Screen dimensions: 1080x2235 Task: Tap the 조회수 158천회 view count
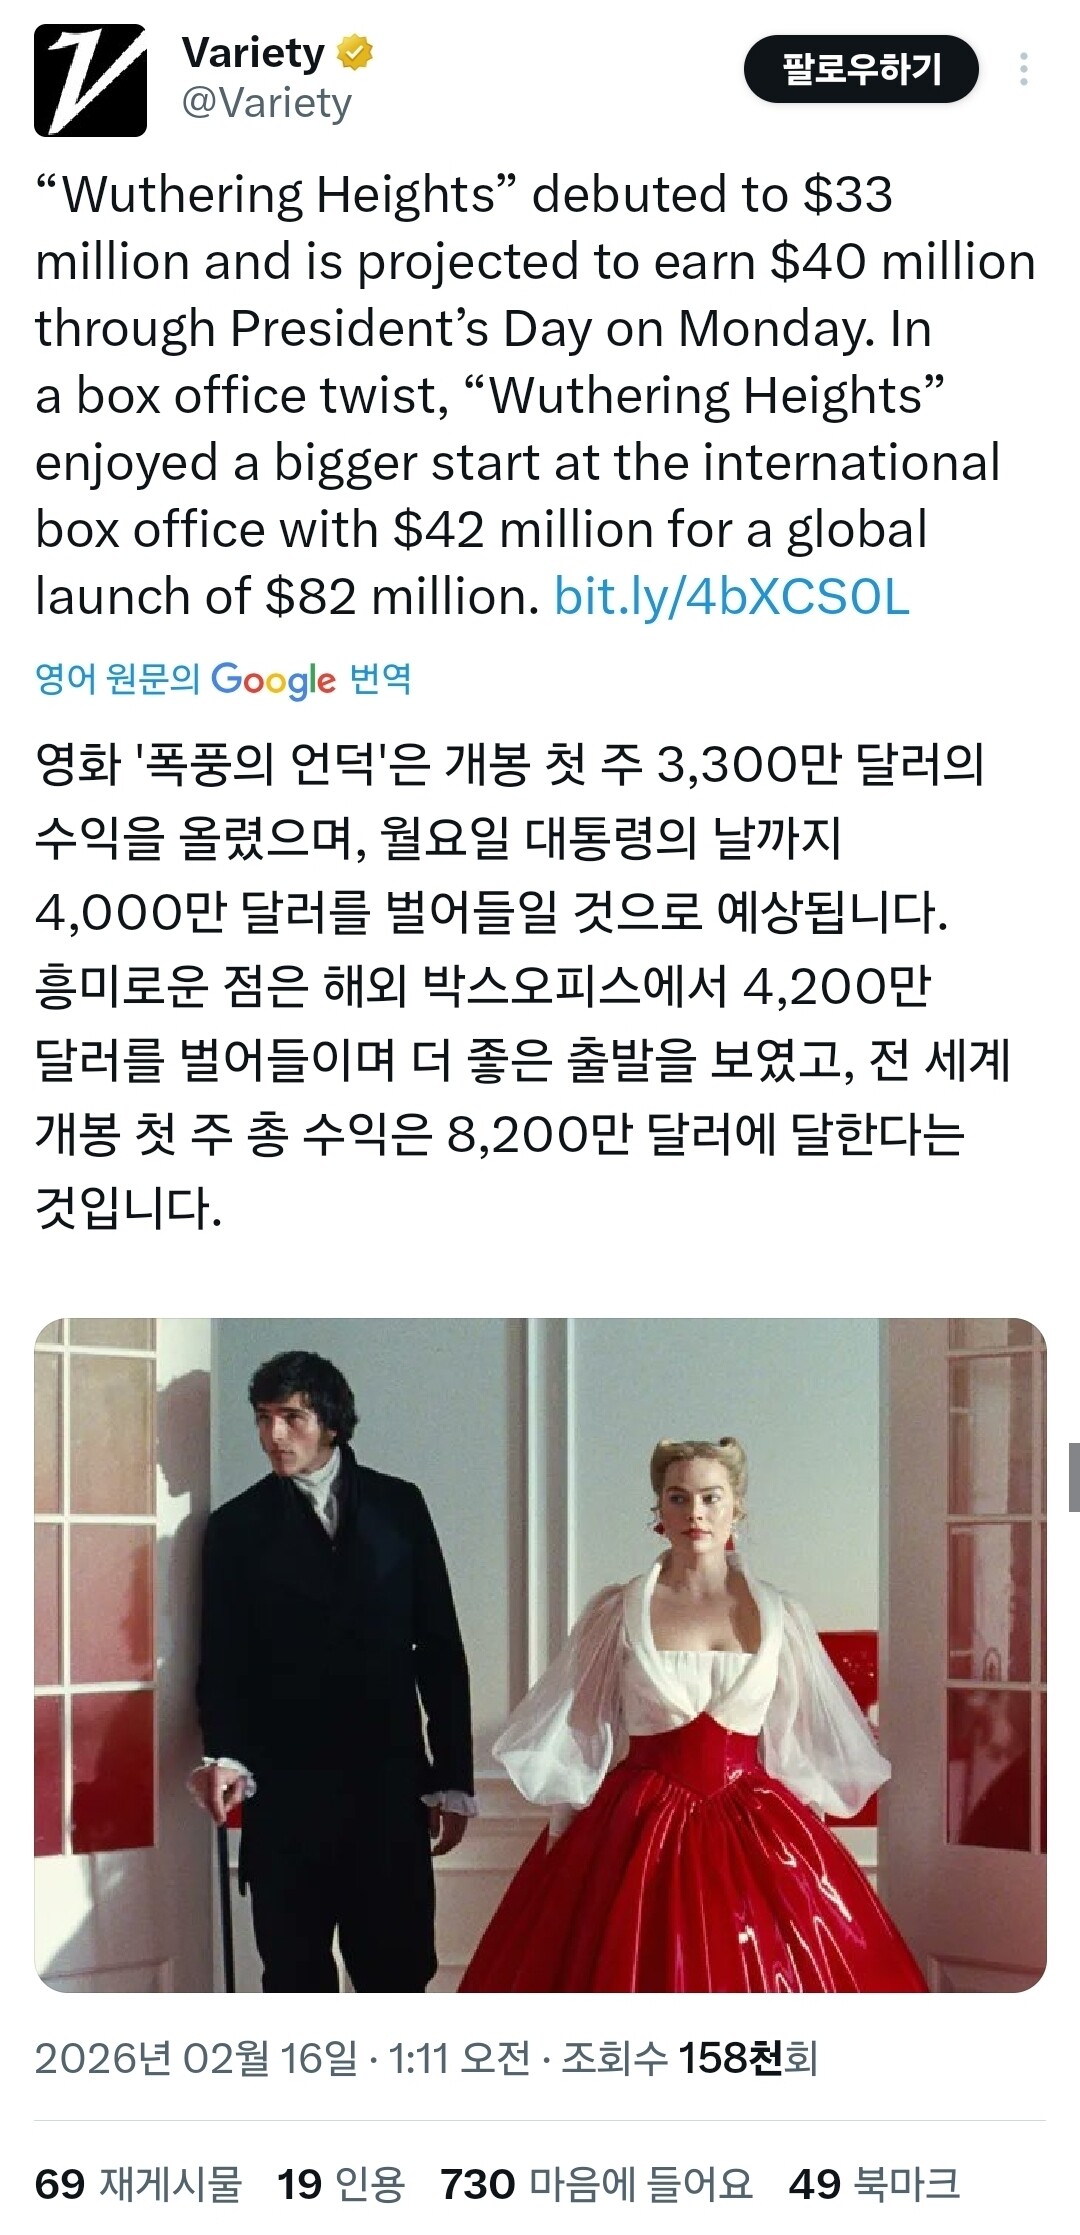tap(690, 2057)
